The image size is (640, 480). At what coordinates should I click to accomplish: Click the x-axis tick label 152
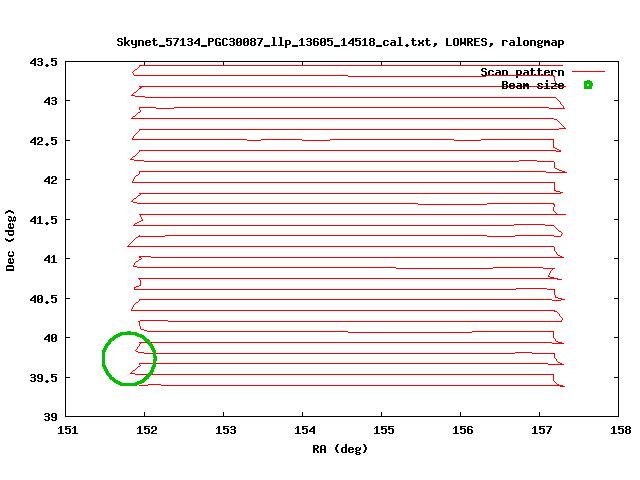(x=147, y=430)
